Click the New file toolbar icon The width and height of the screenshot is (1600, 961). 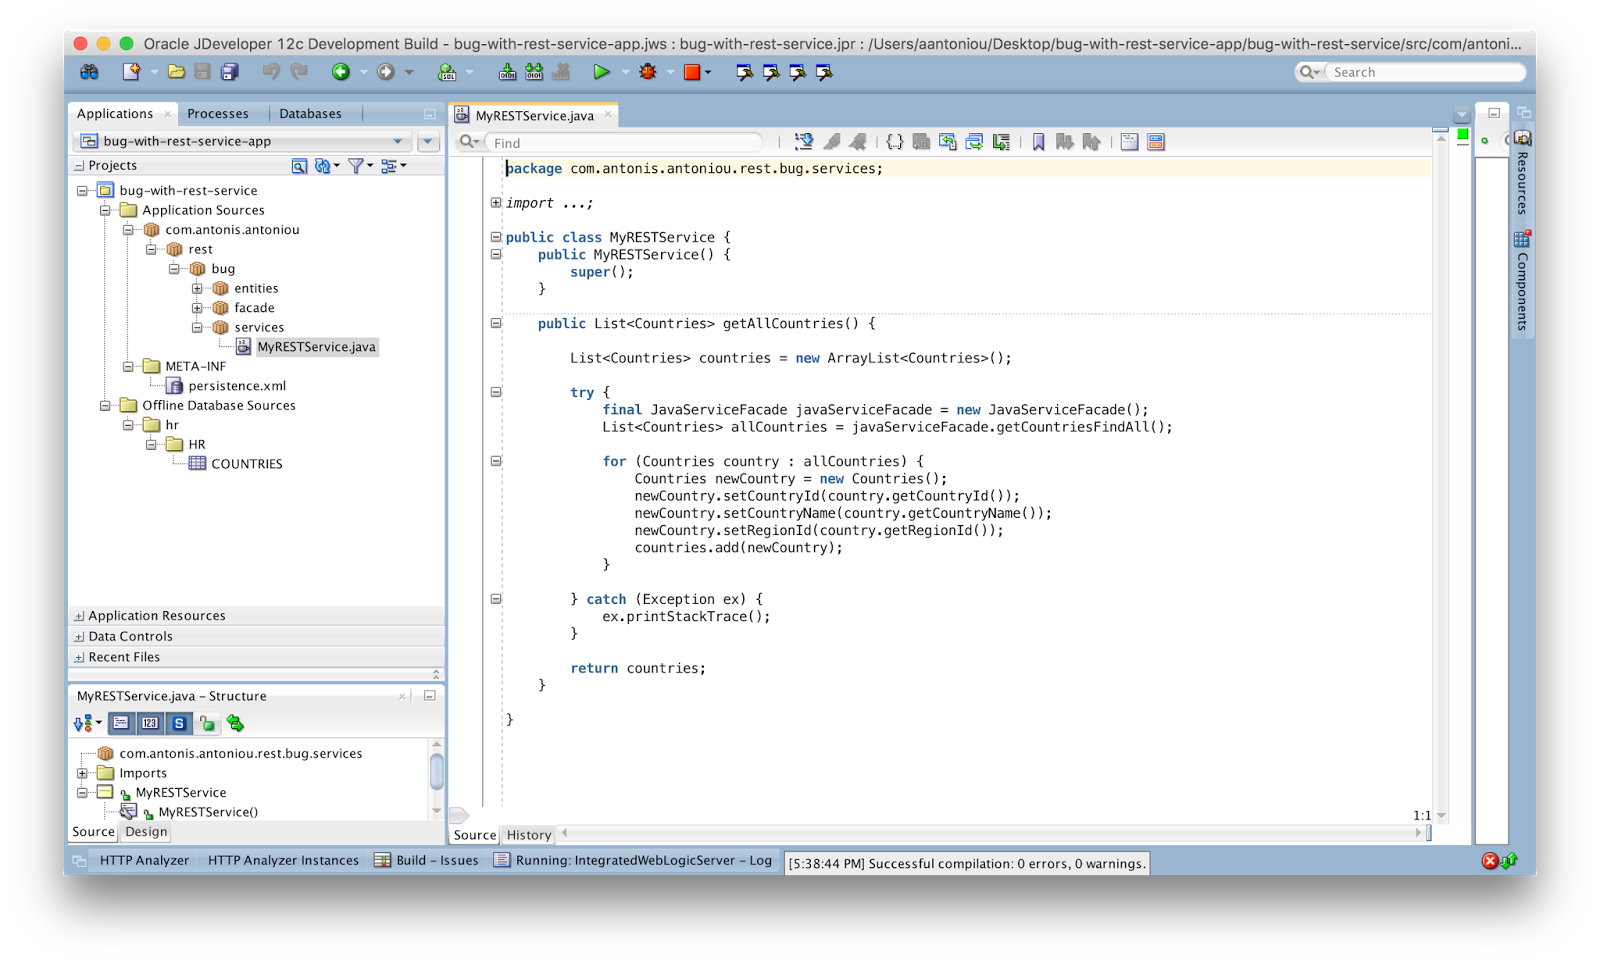(131, 72)
